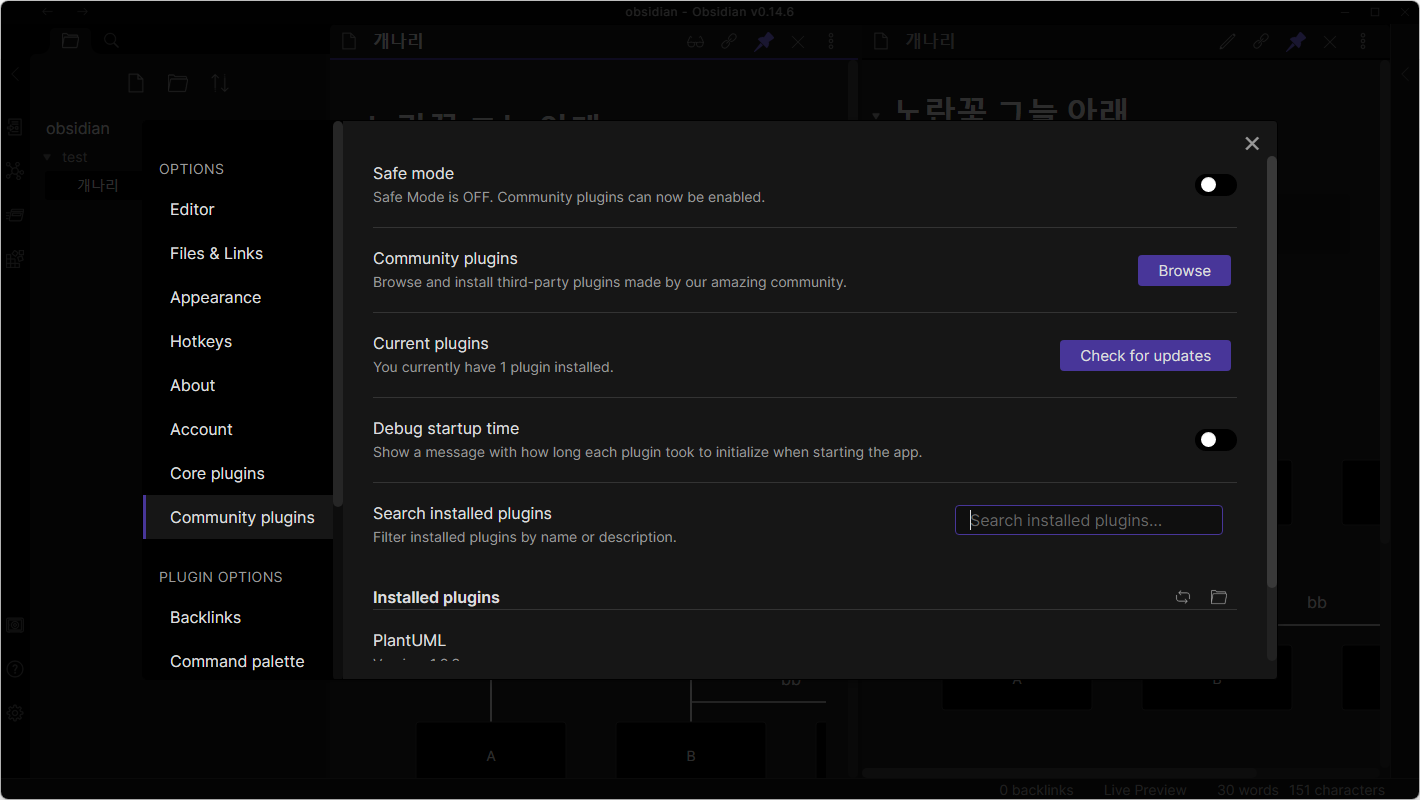Open Editor settings tab
Image resolution: width=1420 pixels, height=800 pixels.
coord(238,210)
